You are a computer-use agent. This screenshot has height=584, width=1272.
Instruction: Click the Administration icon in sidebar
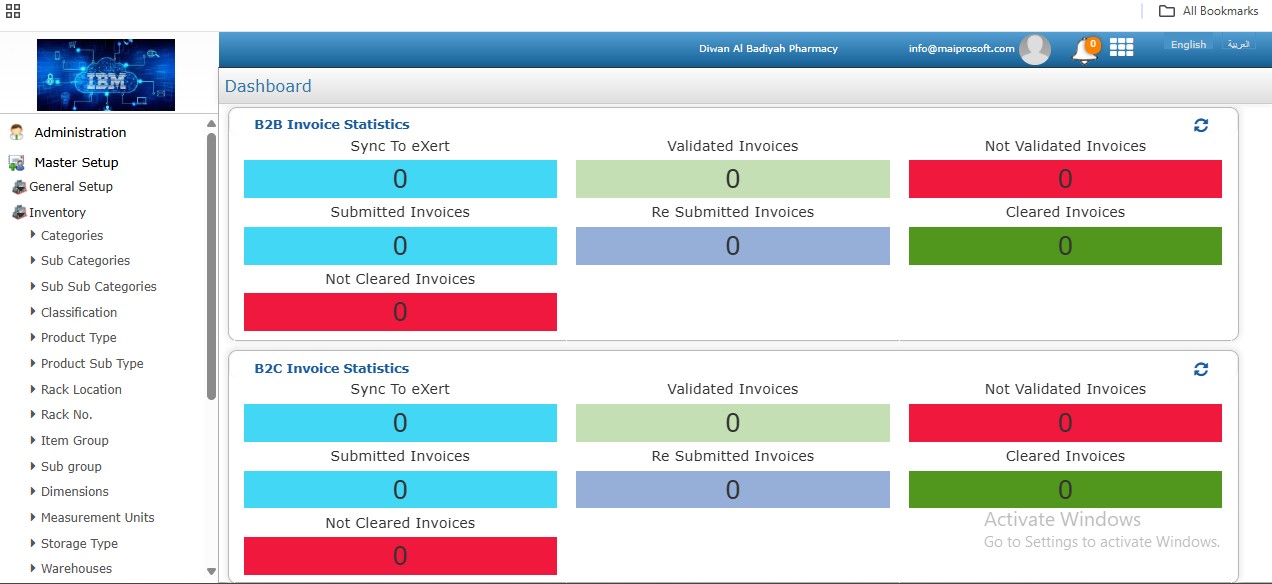tap(16, 132)
